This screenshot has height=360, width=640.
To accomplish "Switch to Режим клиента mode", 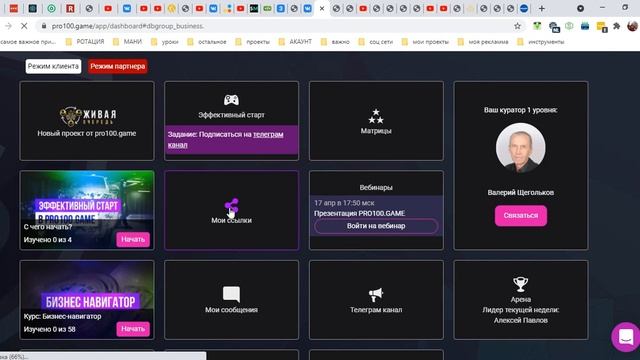I will [53, 66].
